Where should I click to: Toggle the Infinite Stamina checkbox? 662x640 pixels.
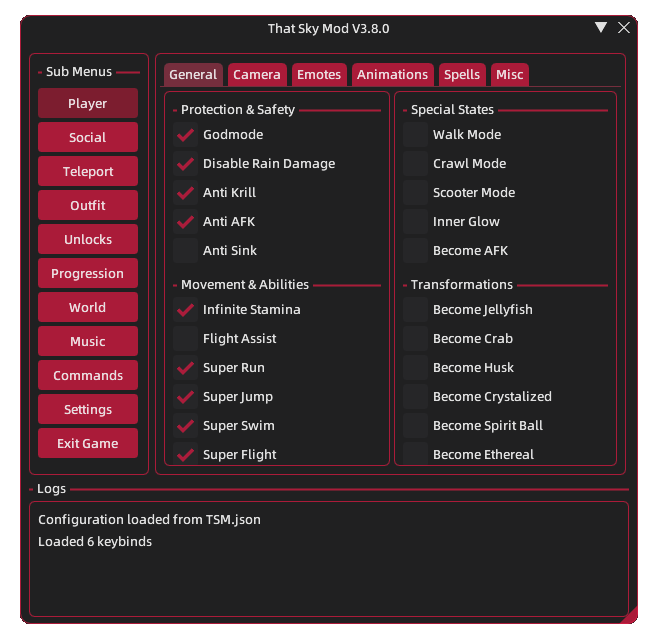pyautogui.click(x=185, y=309)
